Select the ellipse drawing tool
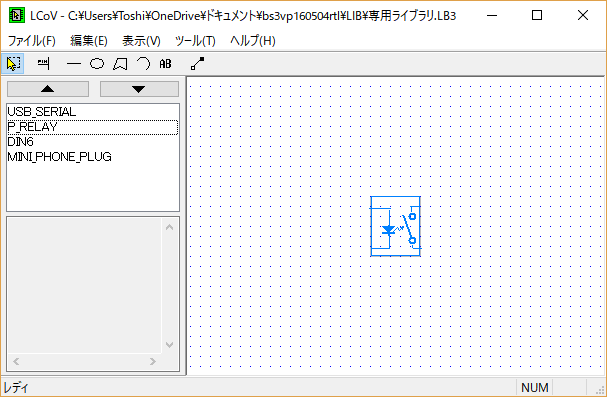The height and width of the screenshot is (397, 607). point(97,64)
